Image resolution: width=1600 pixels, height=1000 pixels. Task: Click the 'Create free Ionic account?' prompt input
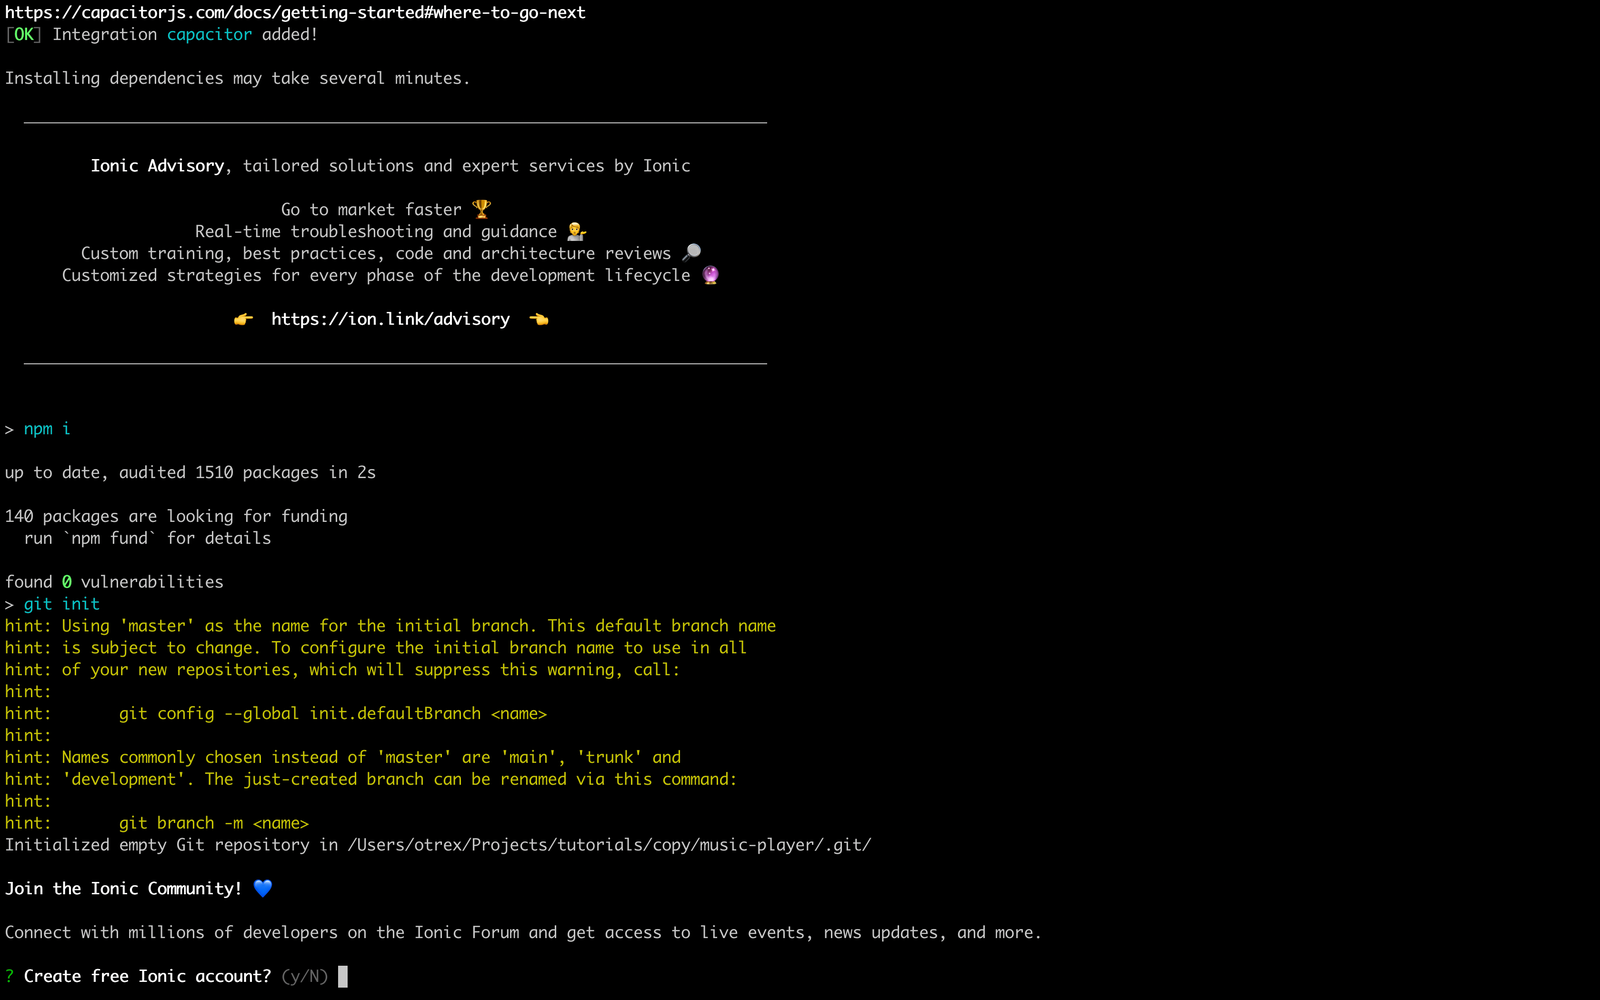pos(343,976)
